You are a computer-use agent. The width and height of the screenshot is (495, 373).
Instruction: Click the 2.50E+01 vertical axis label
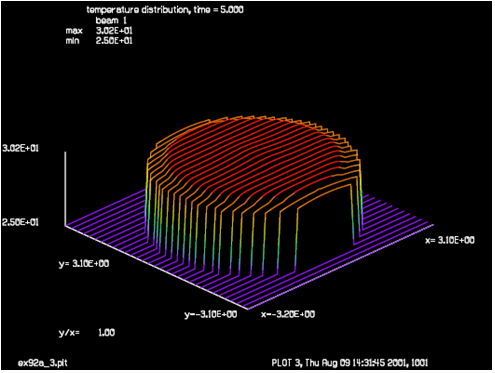tap(20, 222)
